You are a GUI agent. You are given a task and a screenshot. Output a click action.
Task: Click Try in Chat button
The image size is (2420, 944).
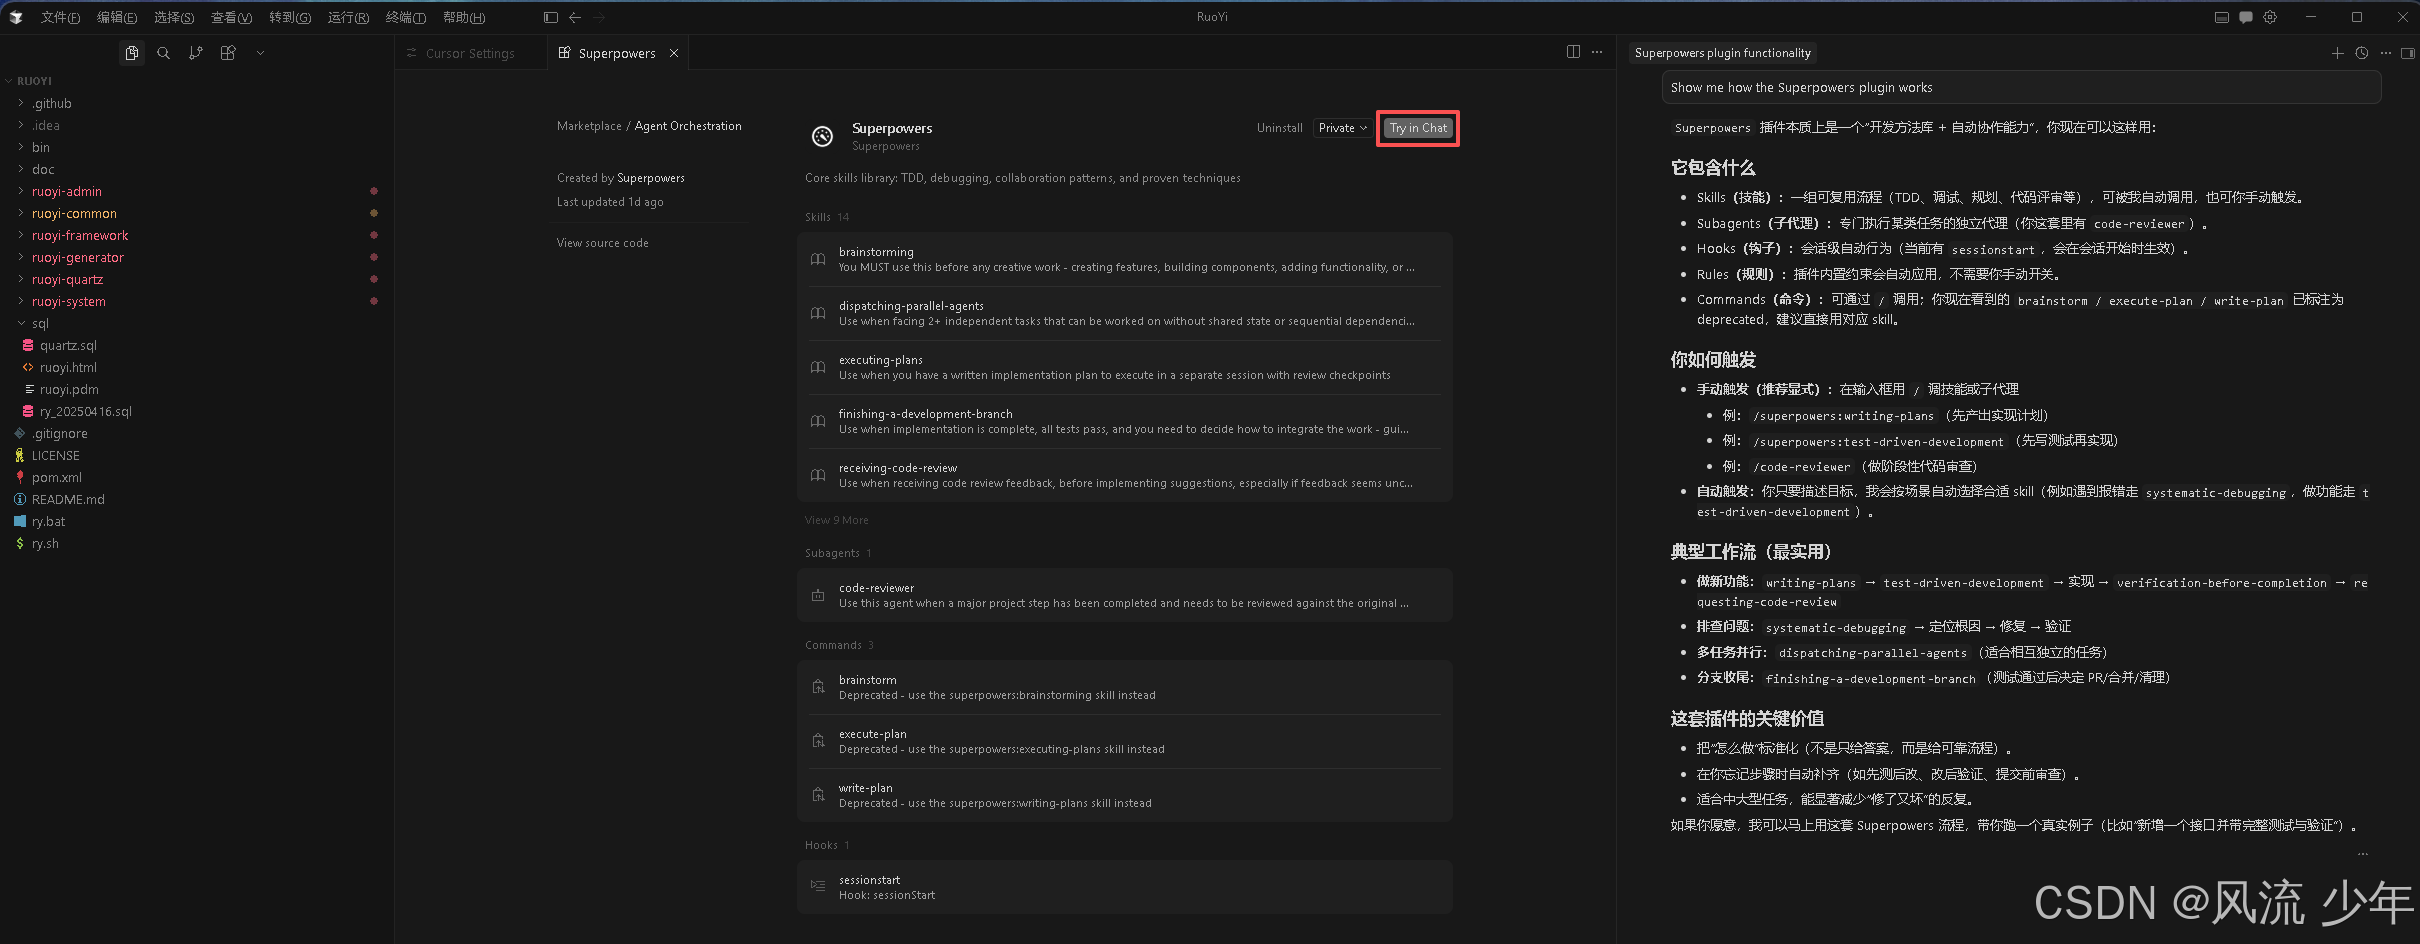coord(1418,128)
